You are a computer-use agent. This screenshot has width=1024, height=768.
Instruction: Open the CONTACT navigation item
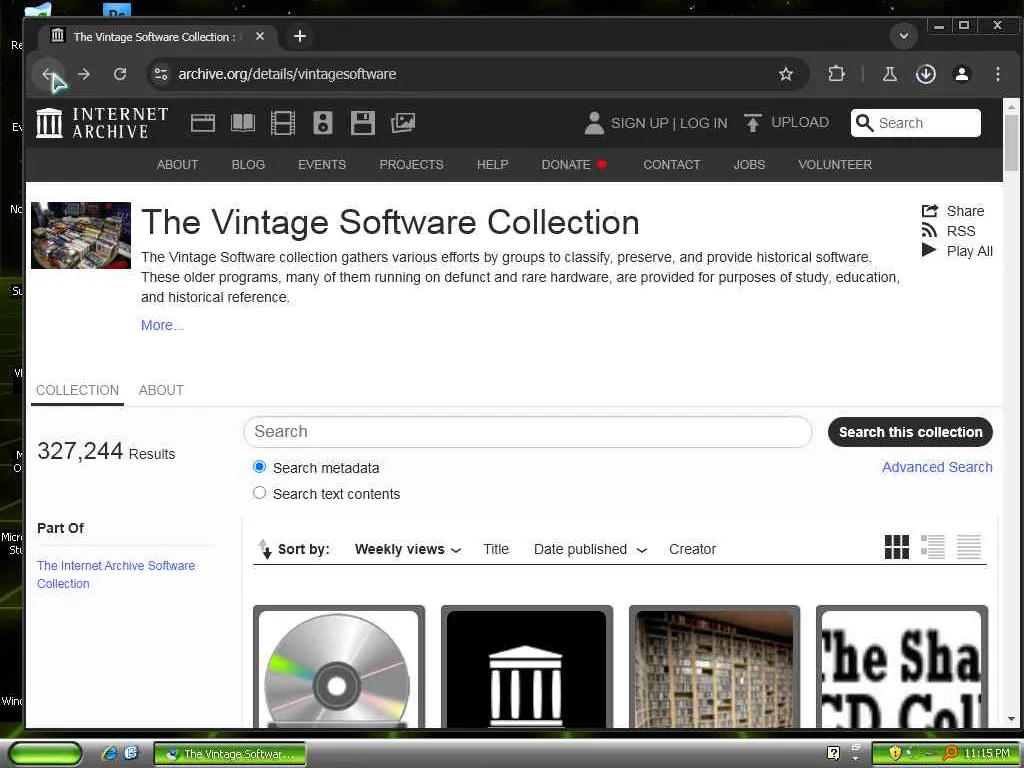click(x=671, y=165)
